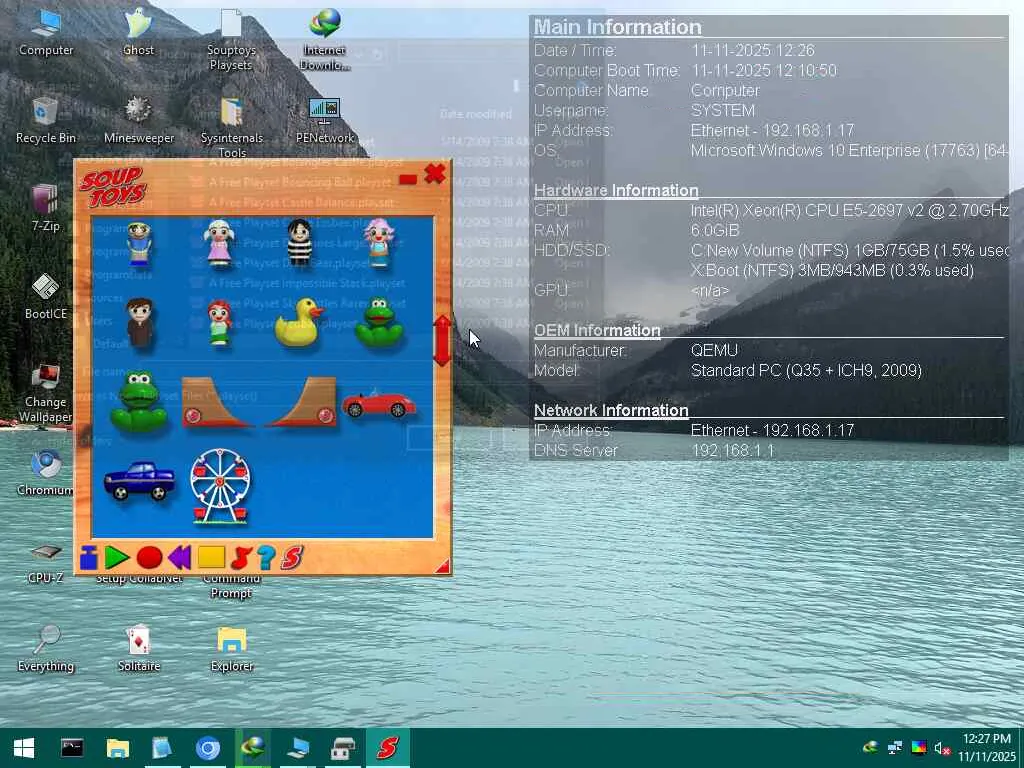The width and height of the screenshot is (1024, 768).
Task: Open help via the blue question mark
Action: pos(266,558)
